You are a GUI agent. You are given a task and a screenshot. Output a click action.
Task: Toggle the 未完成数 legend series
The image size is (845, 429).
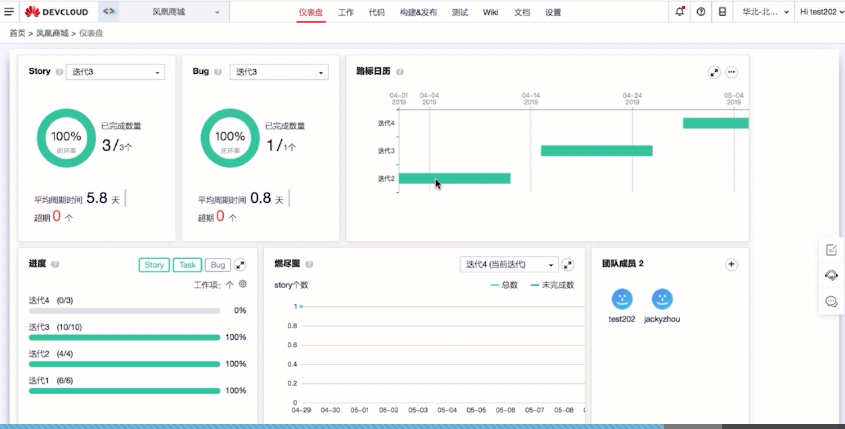point(552,285)
